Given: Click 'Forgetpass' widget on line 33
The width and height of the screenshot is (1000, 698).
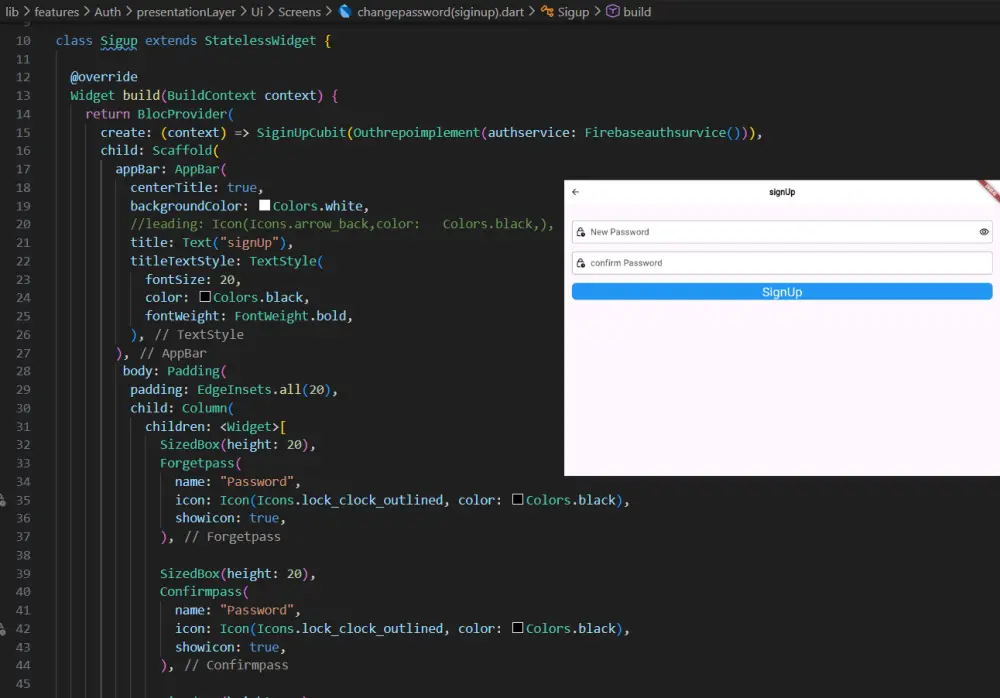Looking at the screenshot, I should pos(197,463).
